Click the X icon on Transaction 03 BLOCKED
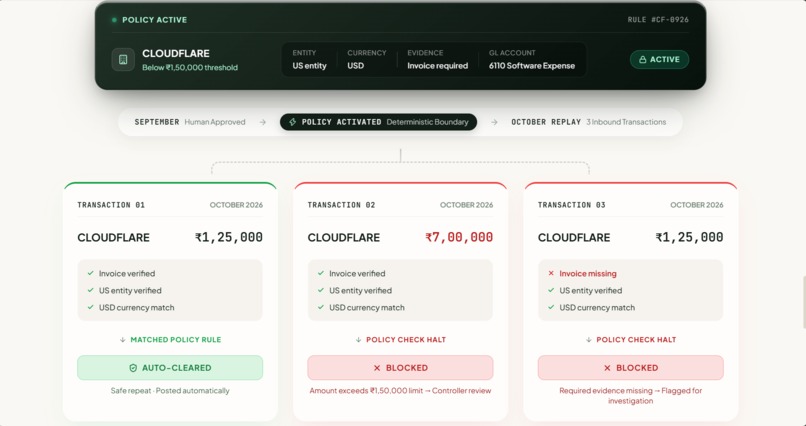Image resolution: width=806 pixels, height=426 pixels. 607,368
